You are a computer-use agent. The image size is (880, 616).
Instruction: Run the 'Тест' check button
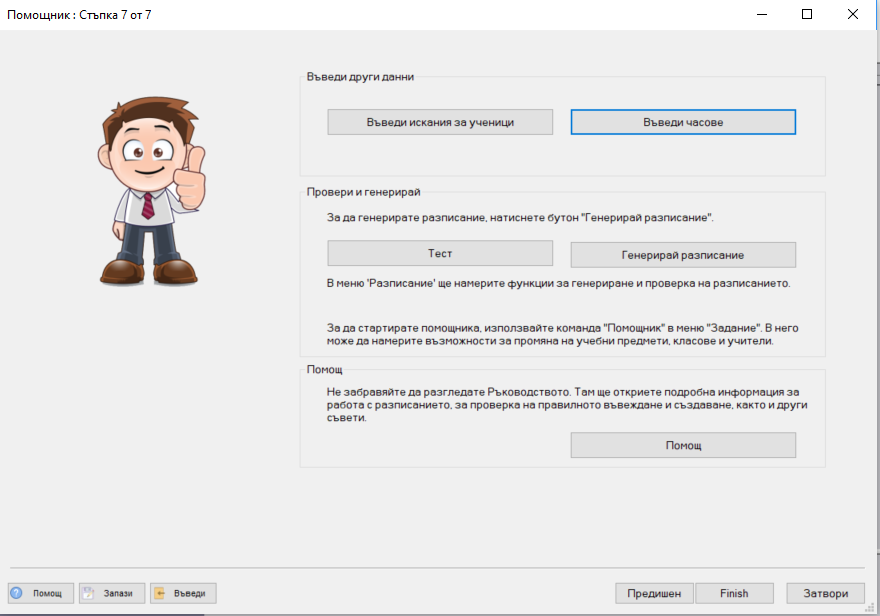click(440, 254)
